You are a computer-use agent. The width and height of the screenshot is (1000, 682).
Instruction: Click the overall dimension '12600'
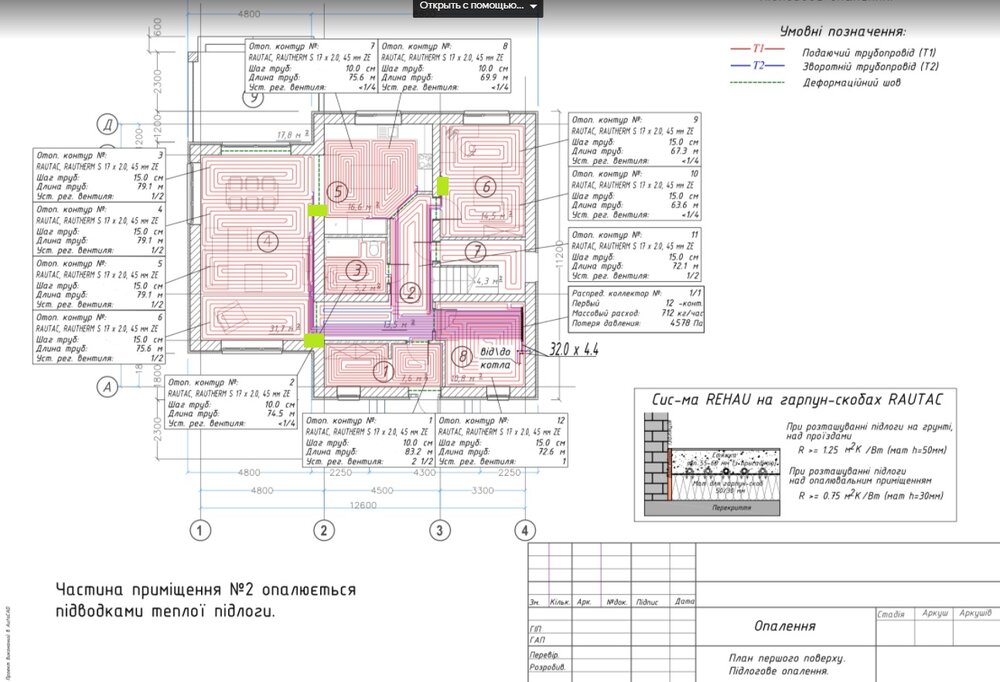pyautogui.click(x=363, y=505)
